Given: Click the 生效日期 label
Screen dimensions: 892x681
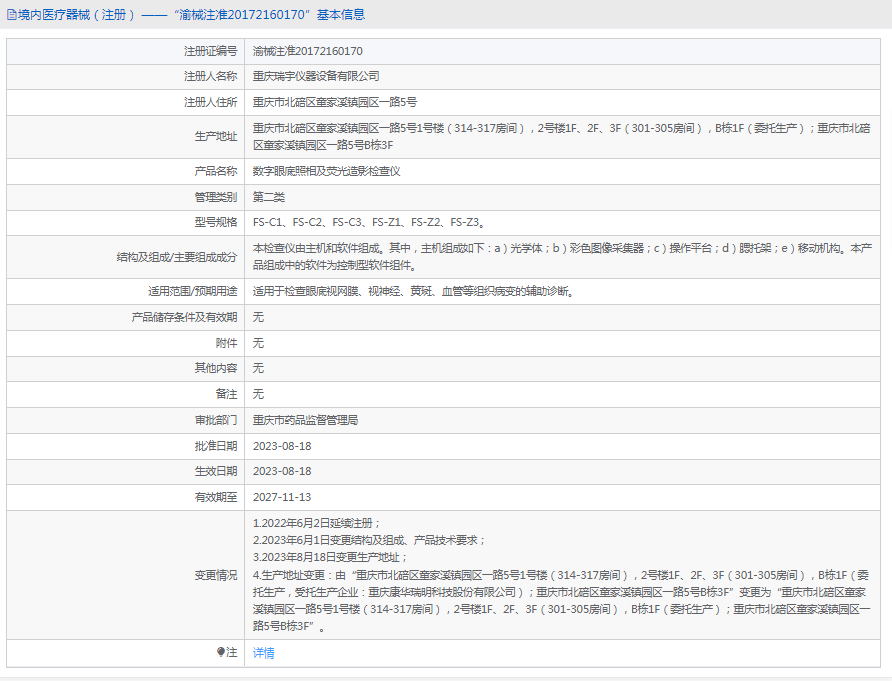Looking at the screenshot, I should pyautogui.click(x=216, y=472).
